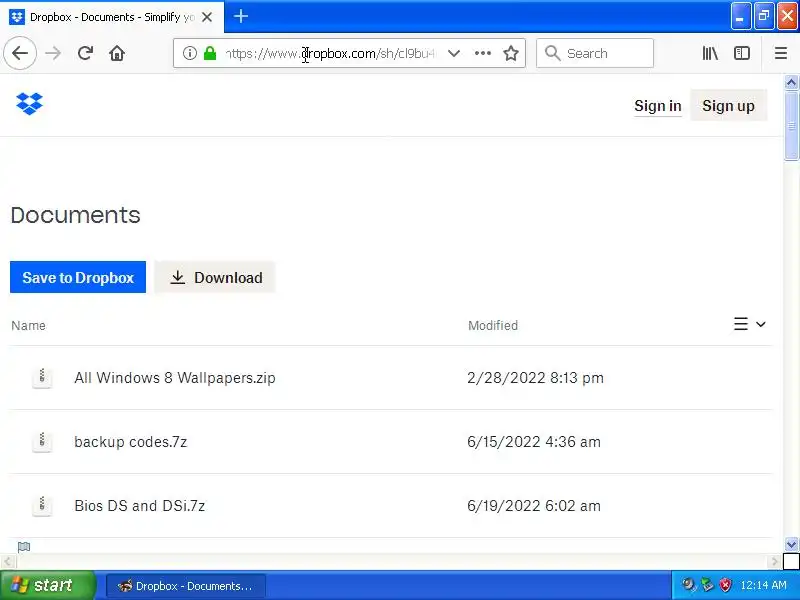Click the archive icon beside backup codes.7z
Image resolution: width=800 pixels, height=600 pixels.
pos(42,441)
